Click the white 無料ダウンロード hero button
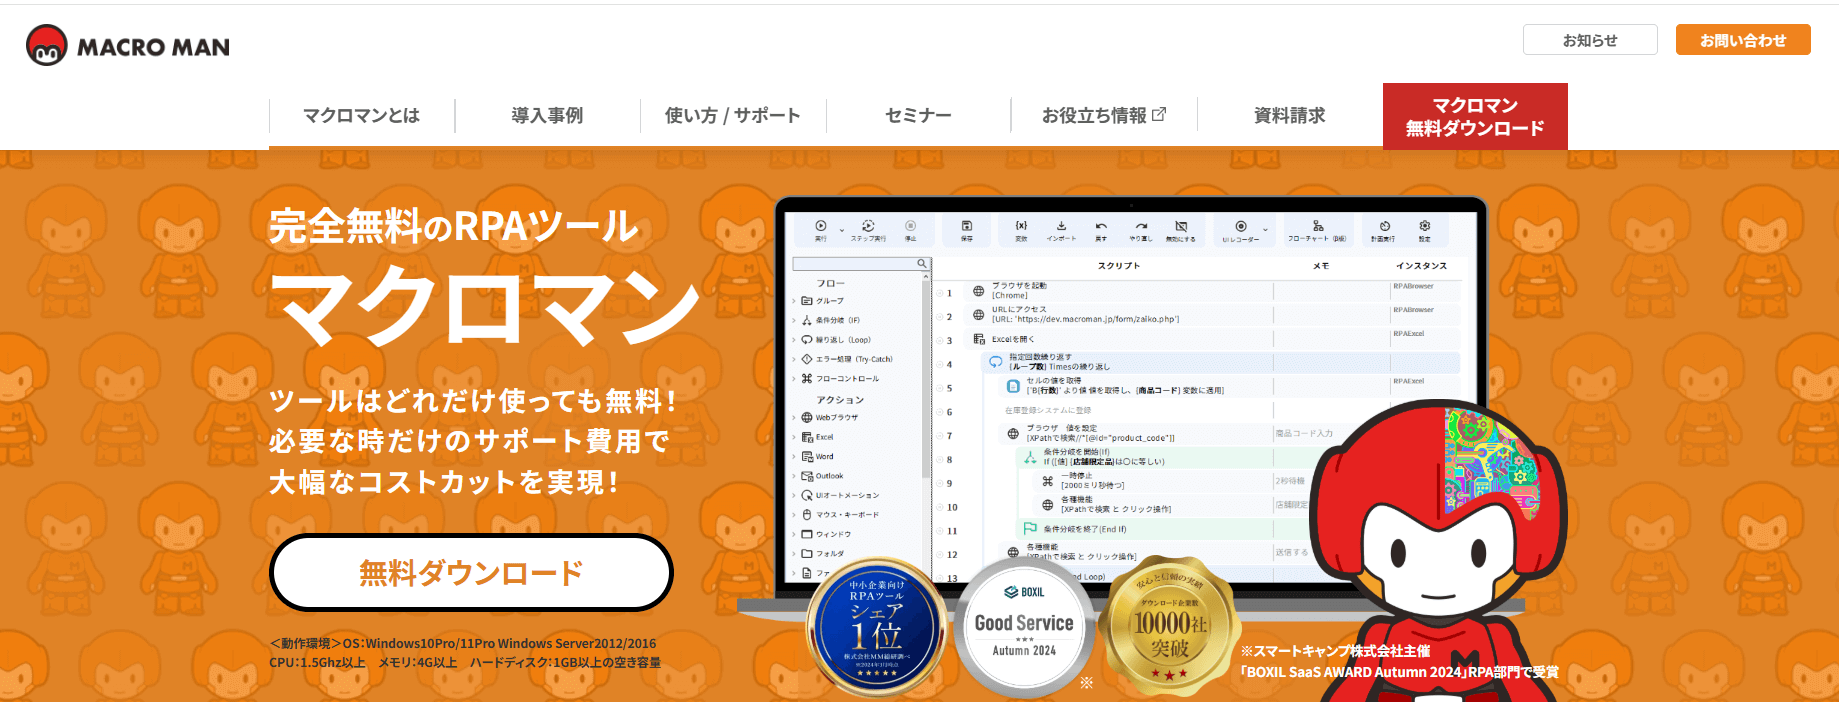This screenshot has width=1839, height=702. coord(471,573)
